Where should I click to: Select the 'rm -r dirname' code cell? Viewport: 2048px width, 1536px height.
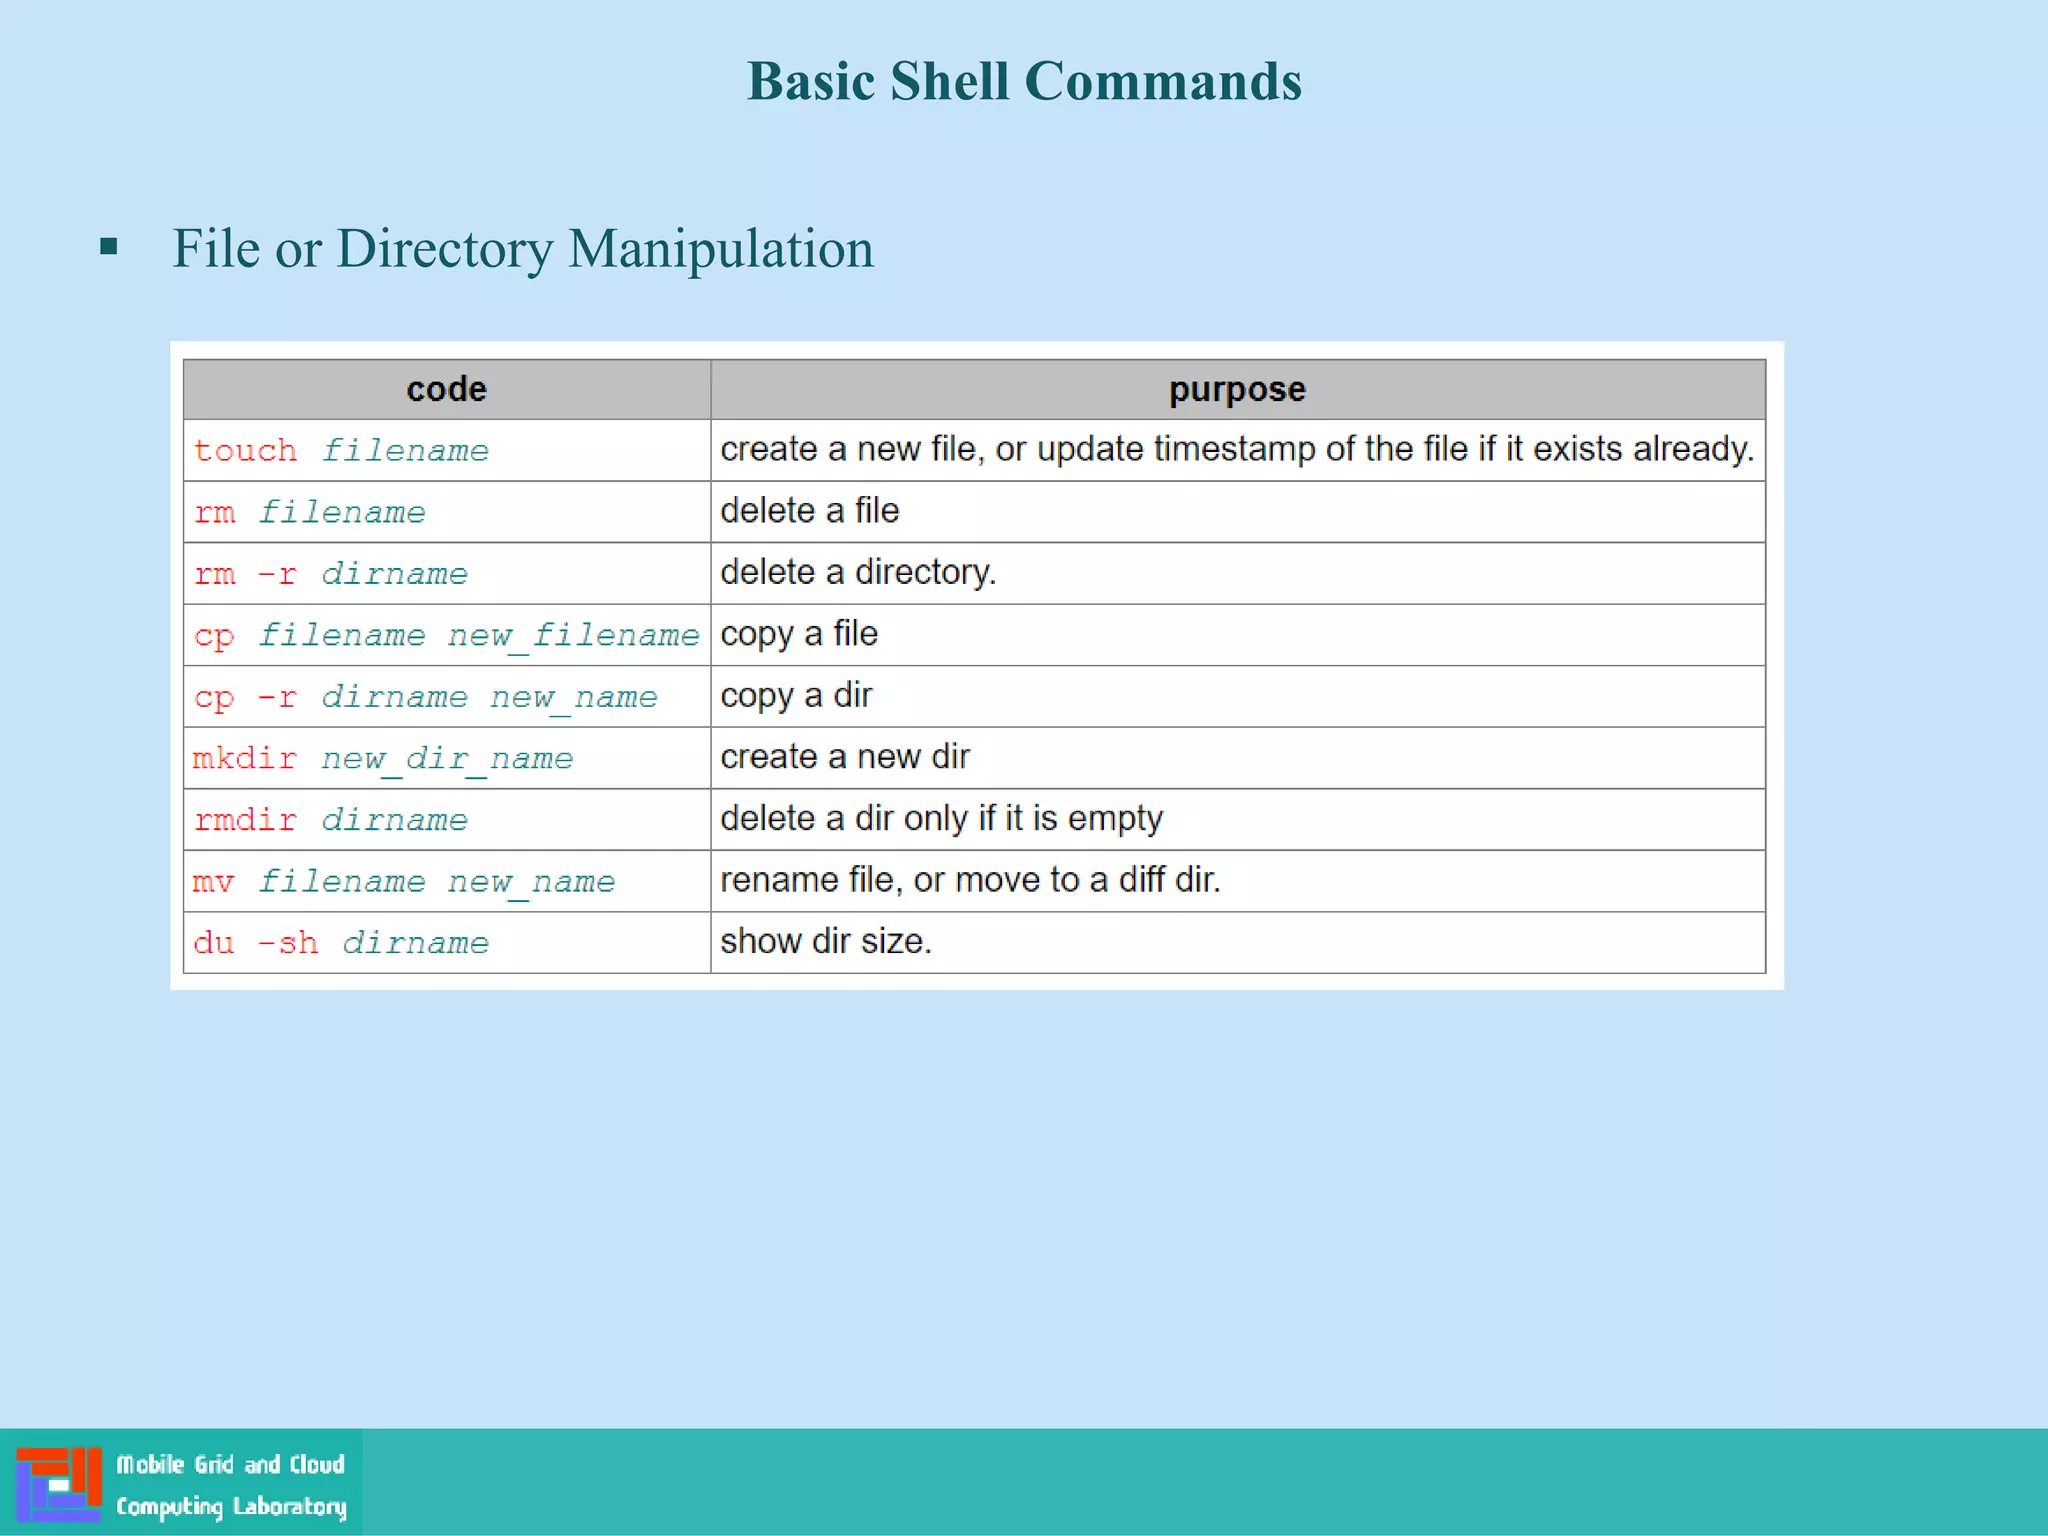pyautogui.click(x=447, y=573)
